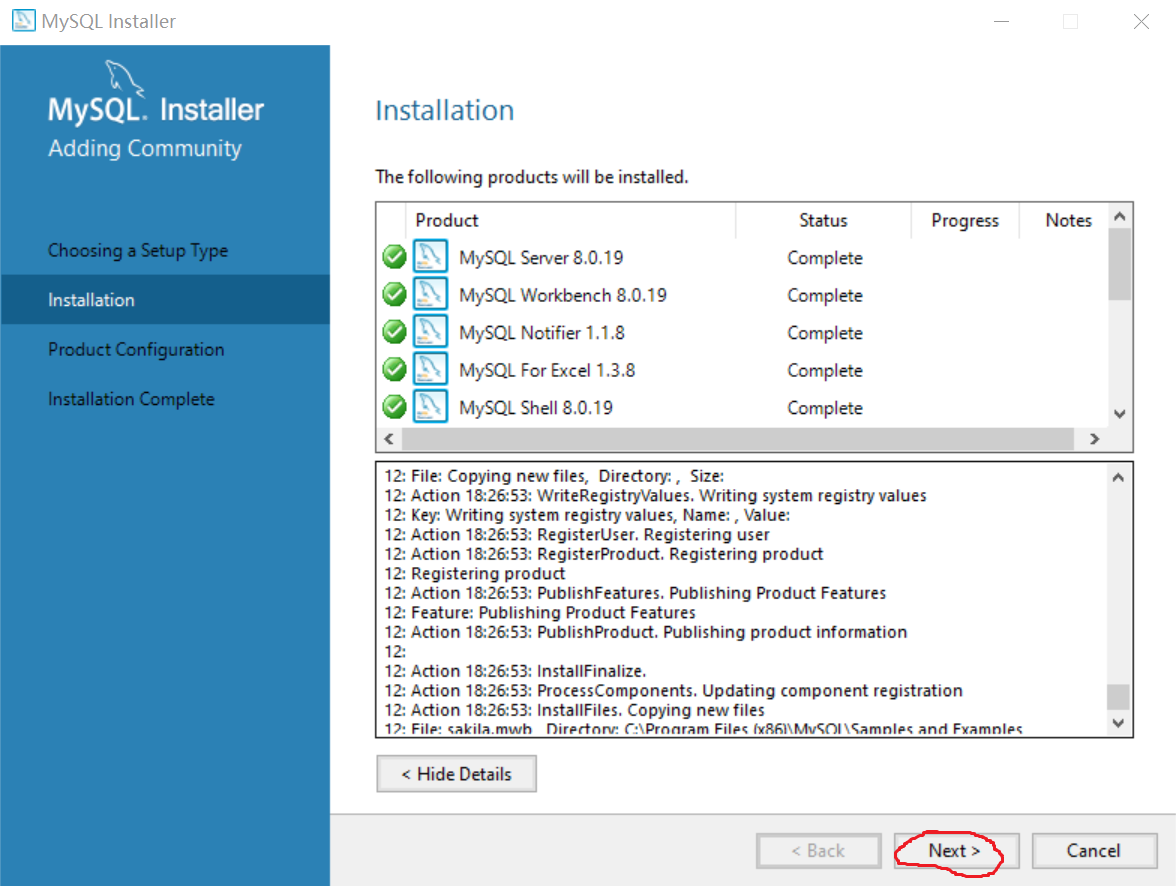
Task: Click green checkmark beside MySQL For Excel
Action: pyautogui.click(x=394, y=369)
